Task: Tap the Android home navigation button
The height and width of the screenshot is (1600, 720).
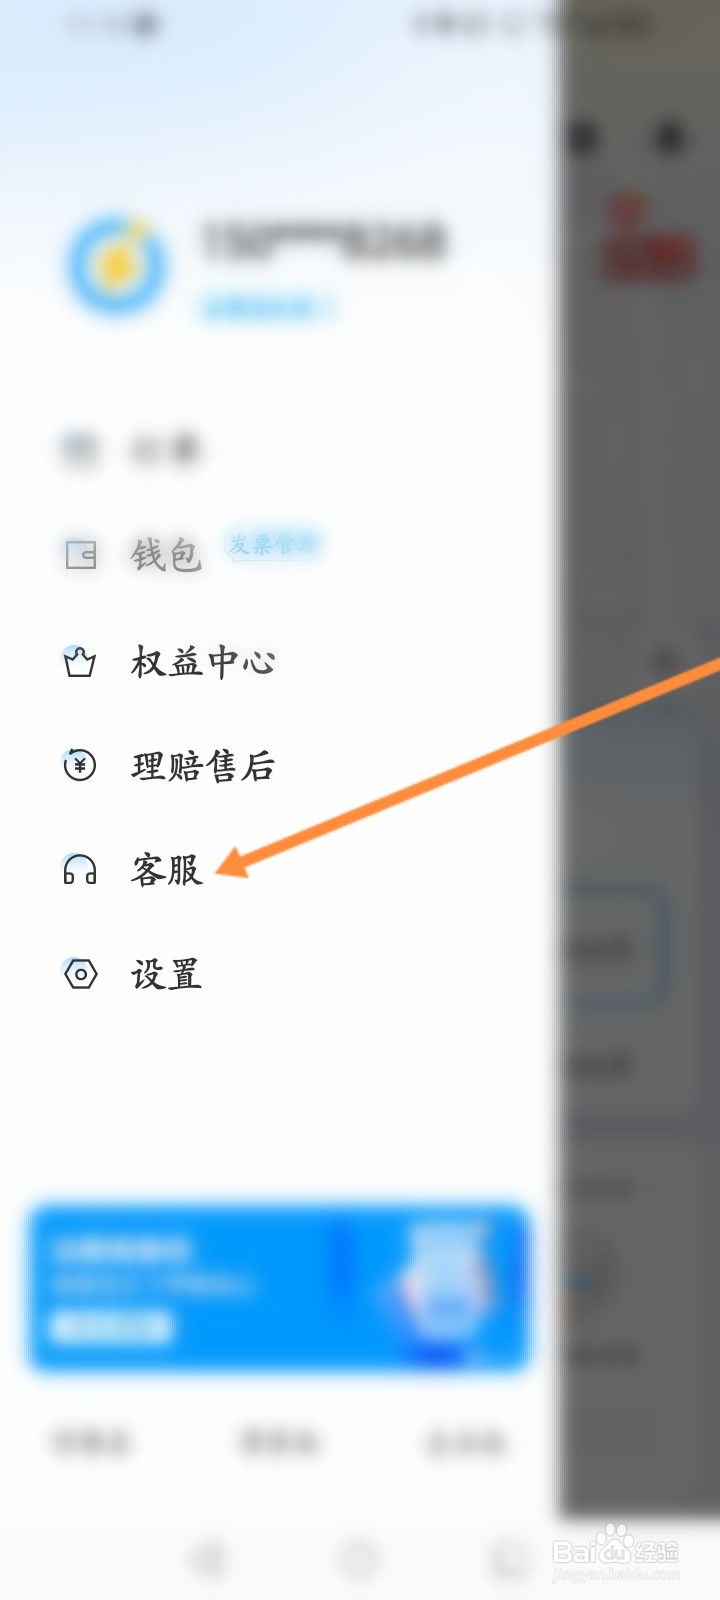Action: [359, 1559]
